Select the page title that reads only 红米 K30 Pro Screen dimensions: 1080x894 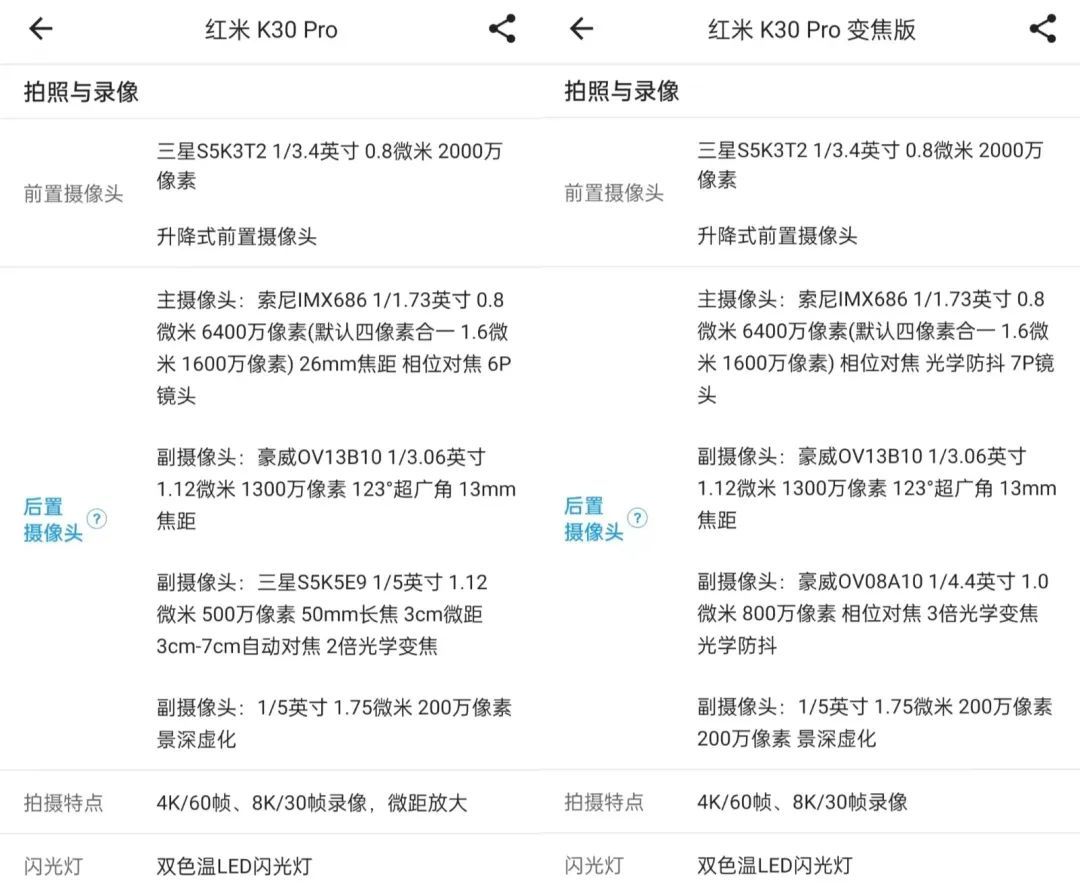[271, 30]
